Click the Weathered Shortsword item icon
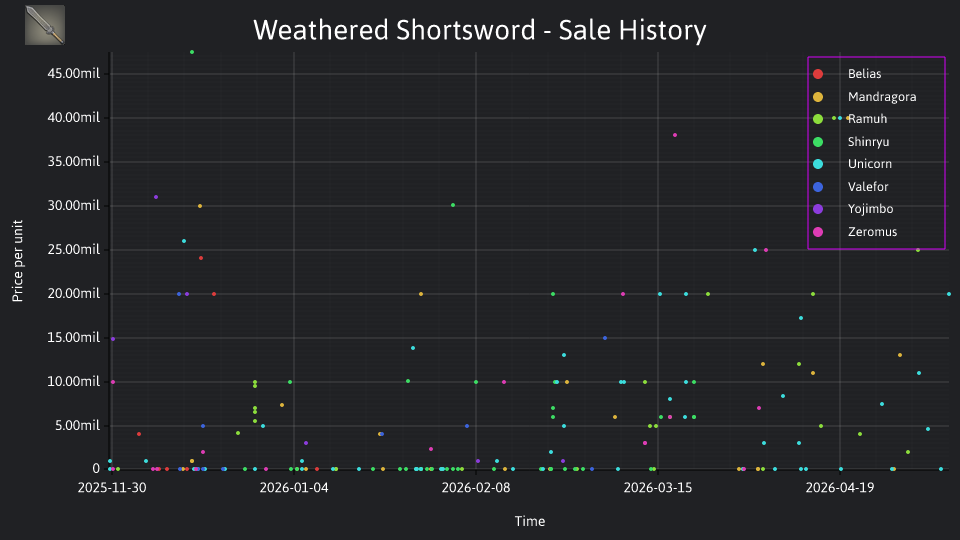Viewport: 960px width, 540px height. point(45,25)
